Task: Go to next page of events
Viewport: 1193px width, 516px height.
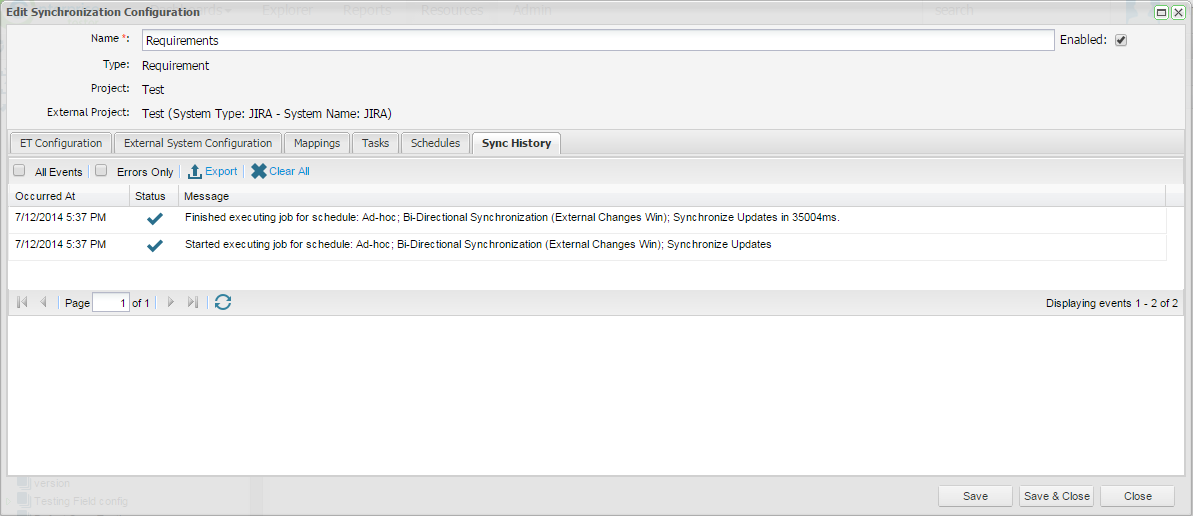Action: click(x=171, y=302)
